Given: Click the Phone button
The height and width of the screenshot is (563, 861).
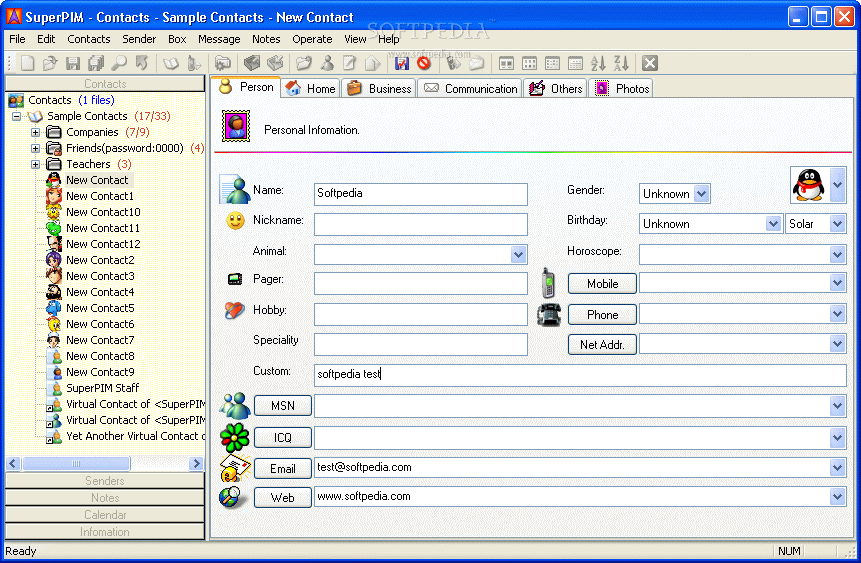Looking at the screenshot, I should click(602, 314).
